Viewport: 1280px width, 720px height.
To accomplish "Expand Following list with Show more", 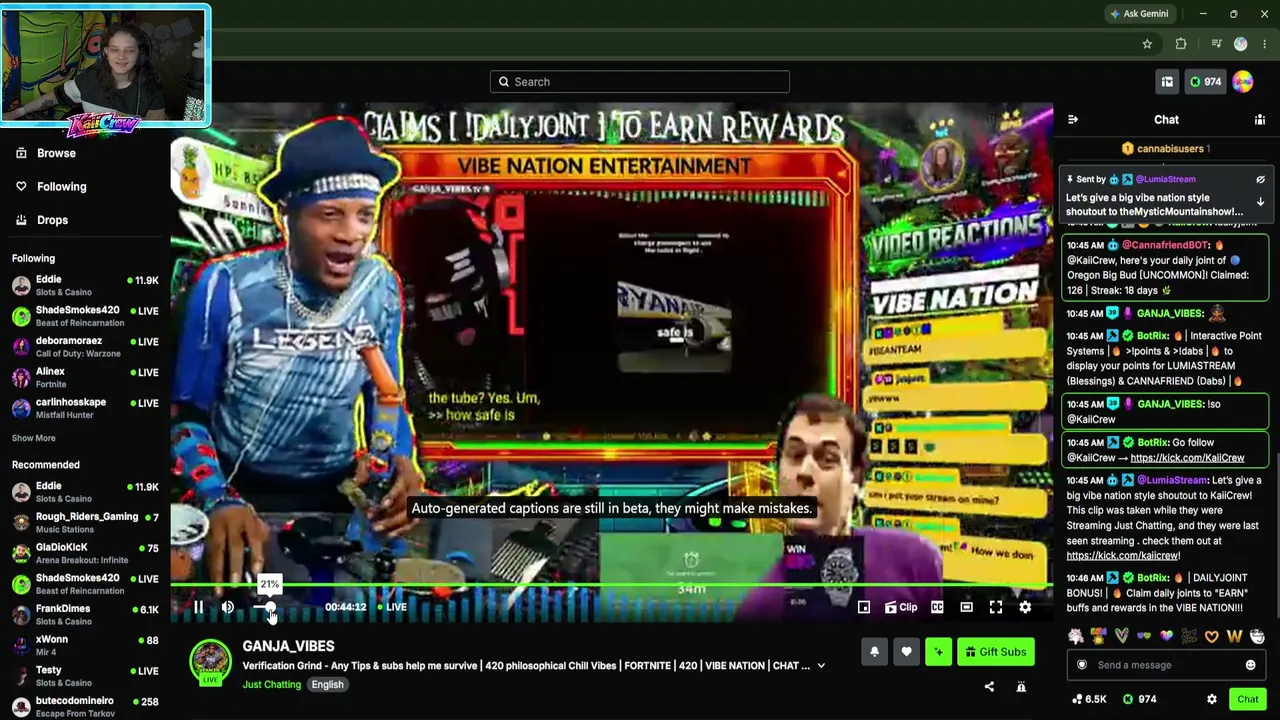I will pos(34,438).
